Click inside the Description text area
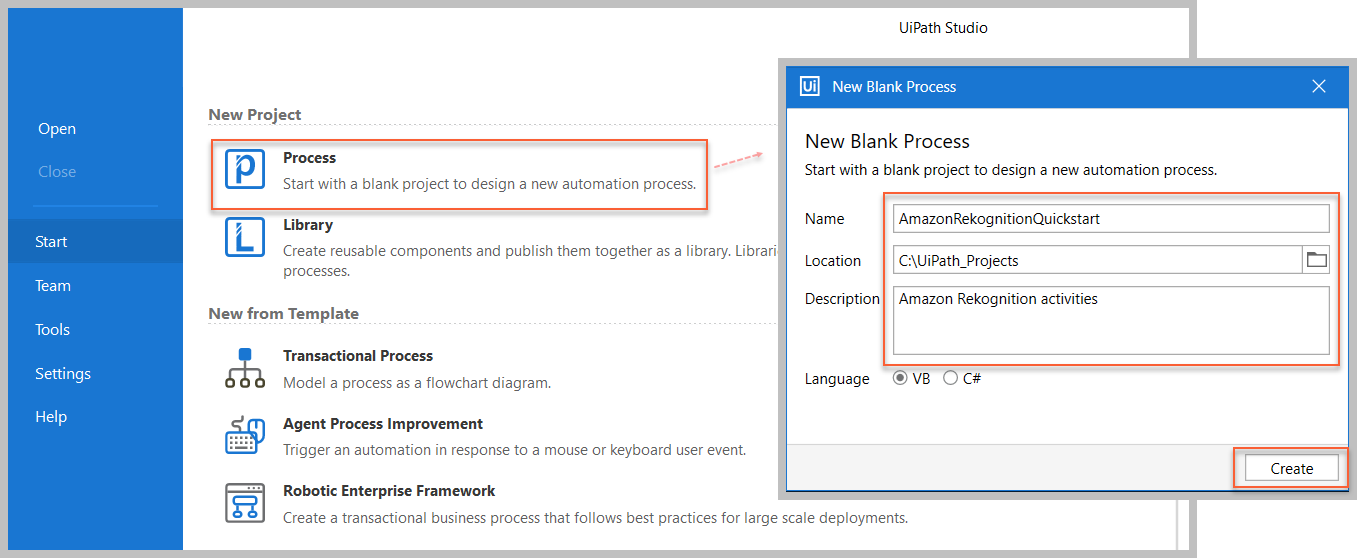This screenshot has height=558, width=1357. (x=1111, y=320)
